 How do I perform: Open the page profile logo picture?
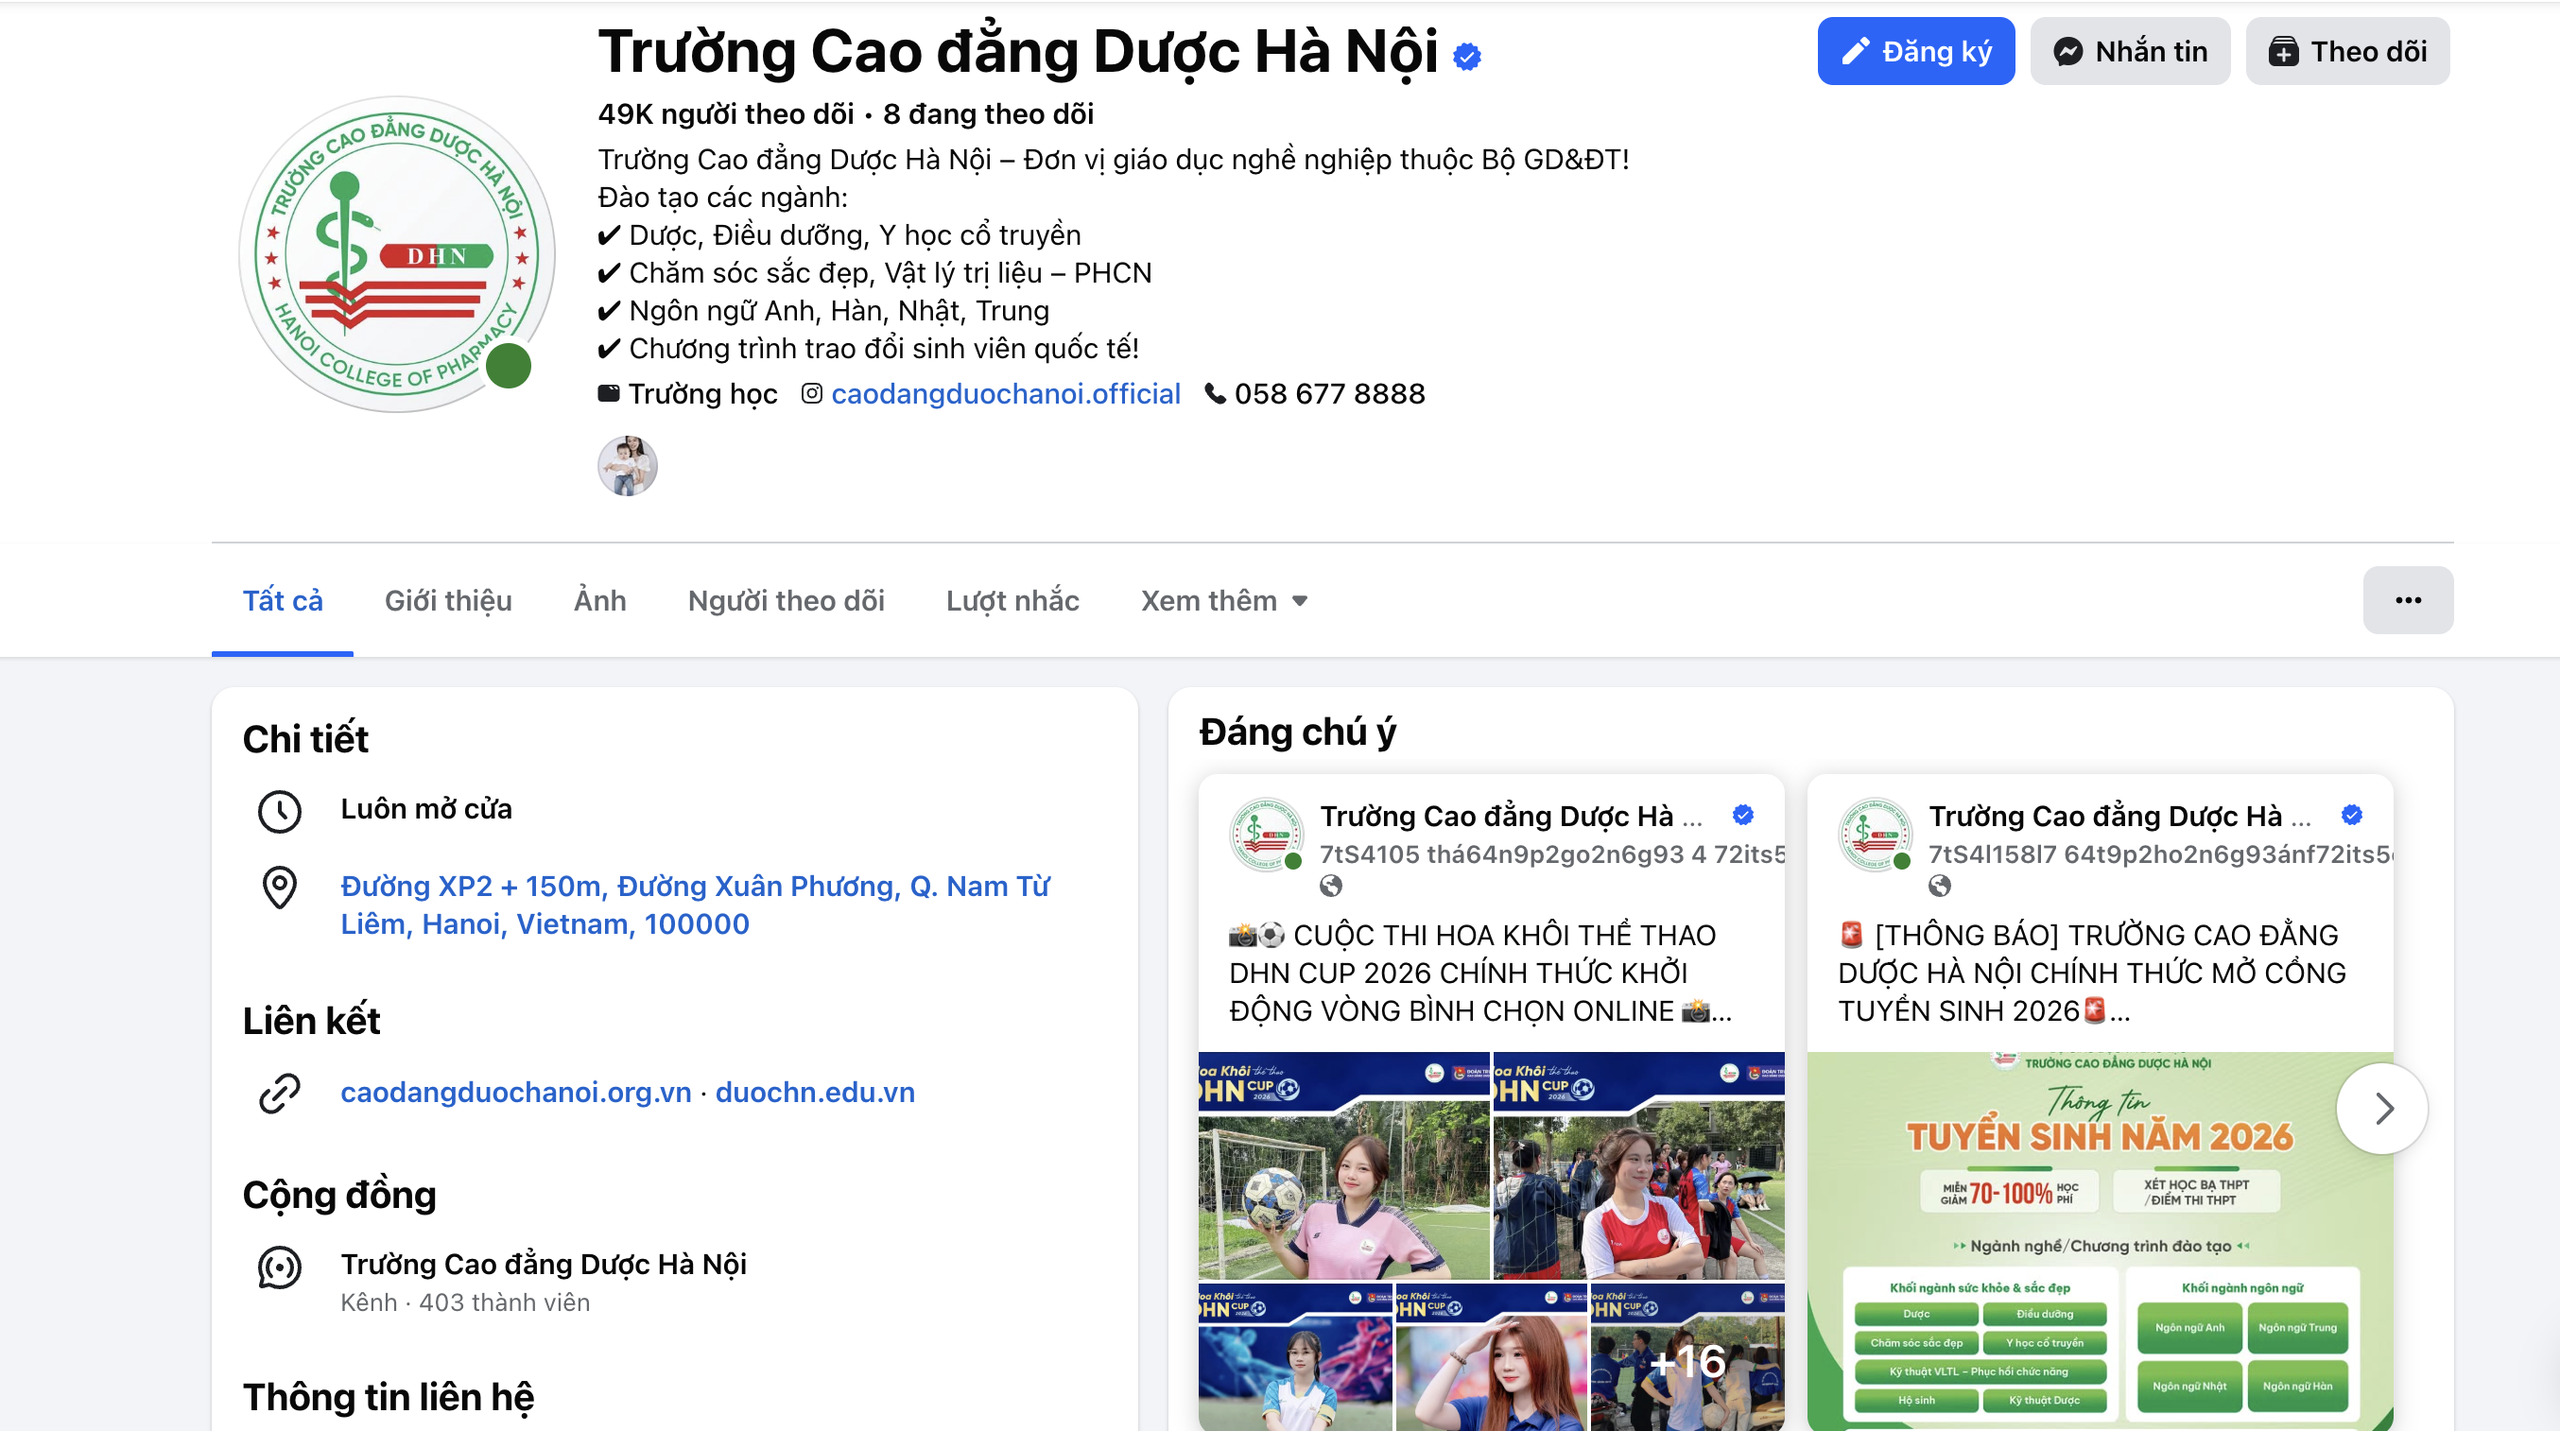(x=396, y=254)
